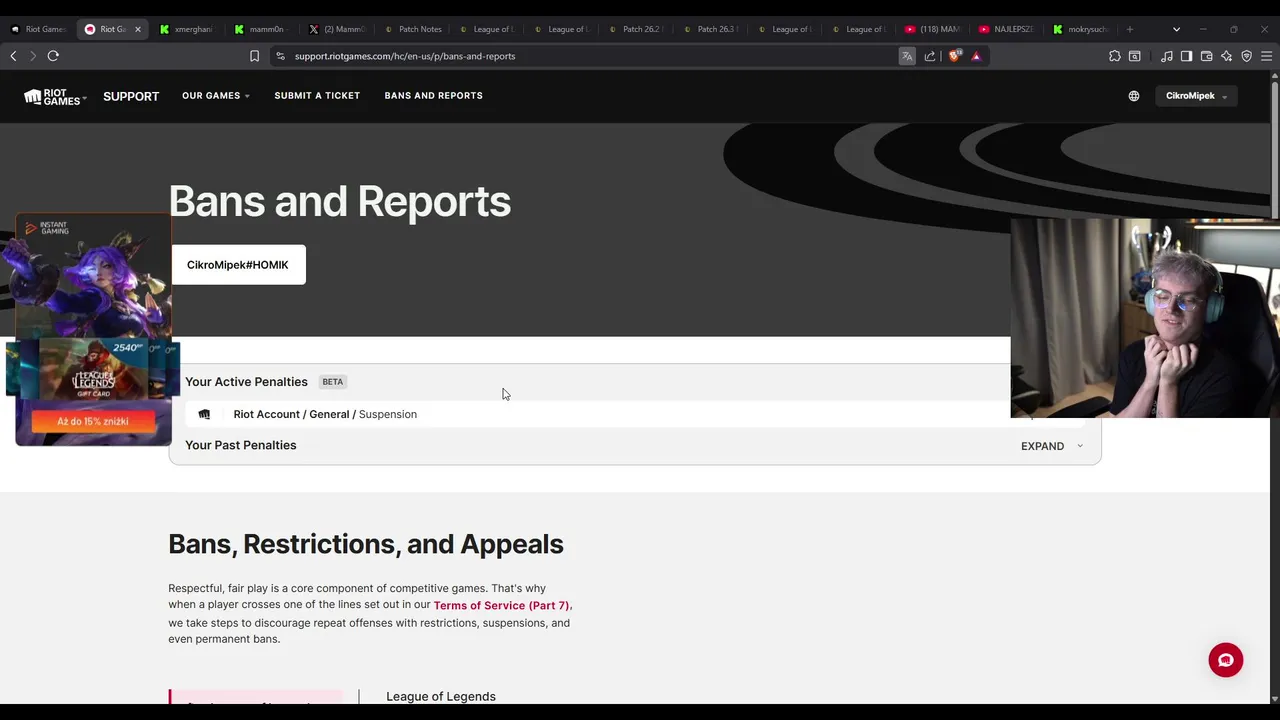Go forward with browser forward arrow
The width and height of the screenshot is (1280, 720).
[32, 56]
